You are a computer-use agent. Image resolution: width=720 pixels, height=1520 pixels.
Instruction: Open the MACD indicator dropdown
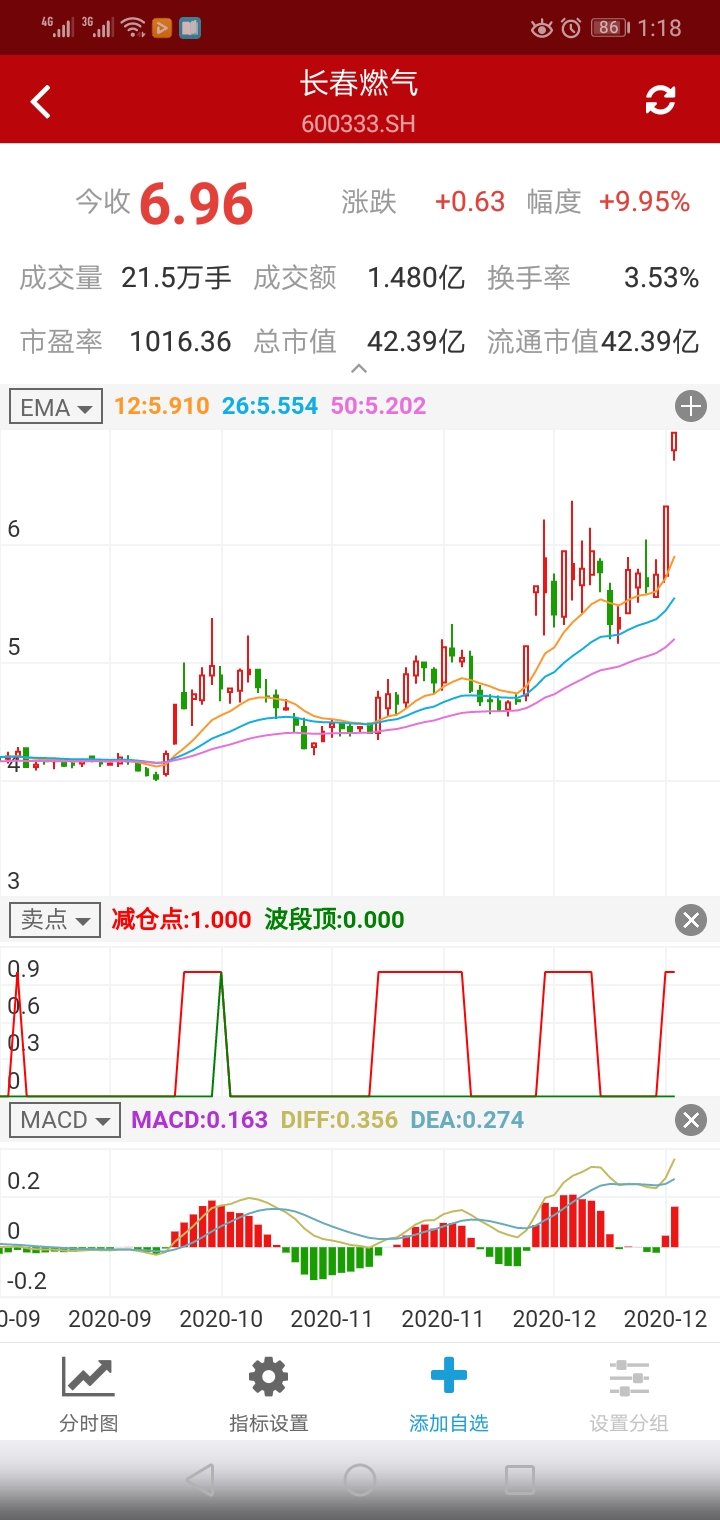pos(65,1120)
